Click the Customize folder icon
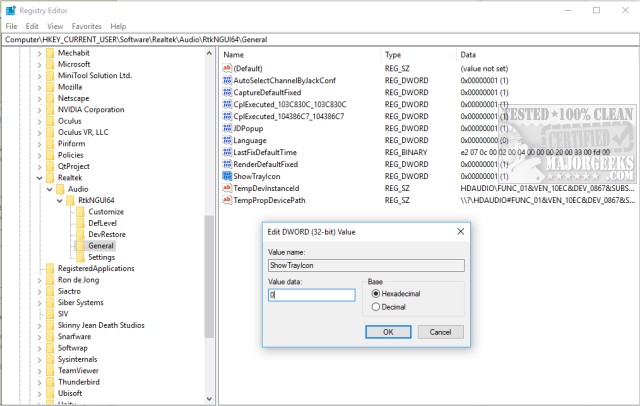 tap(80, 211)
